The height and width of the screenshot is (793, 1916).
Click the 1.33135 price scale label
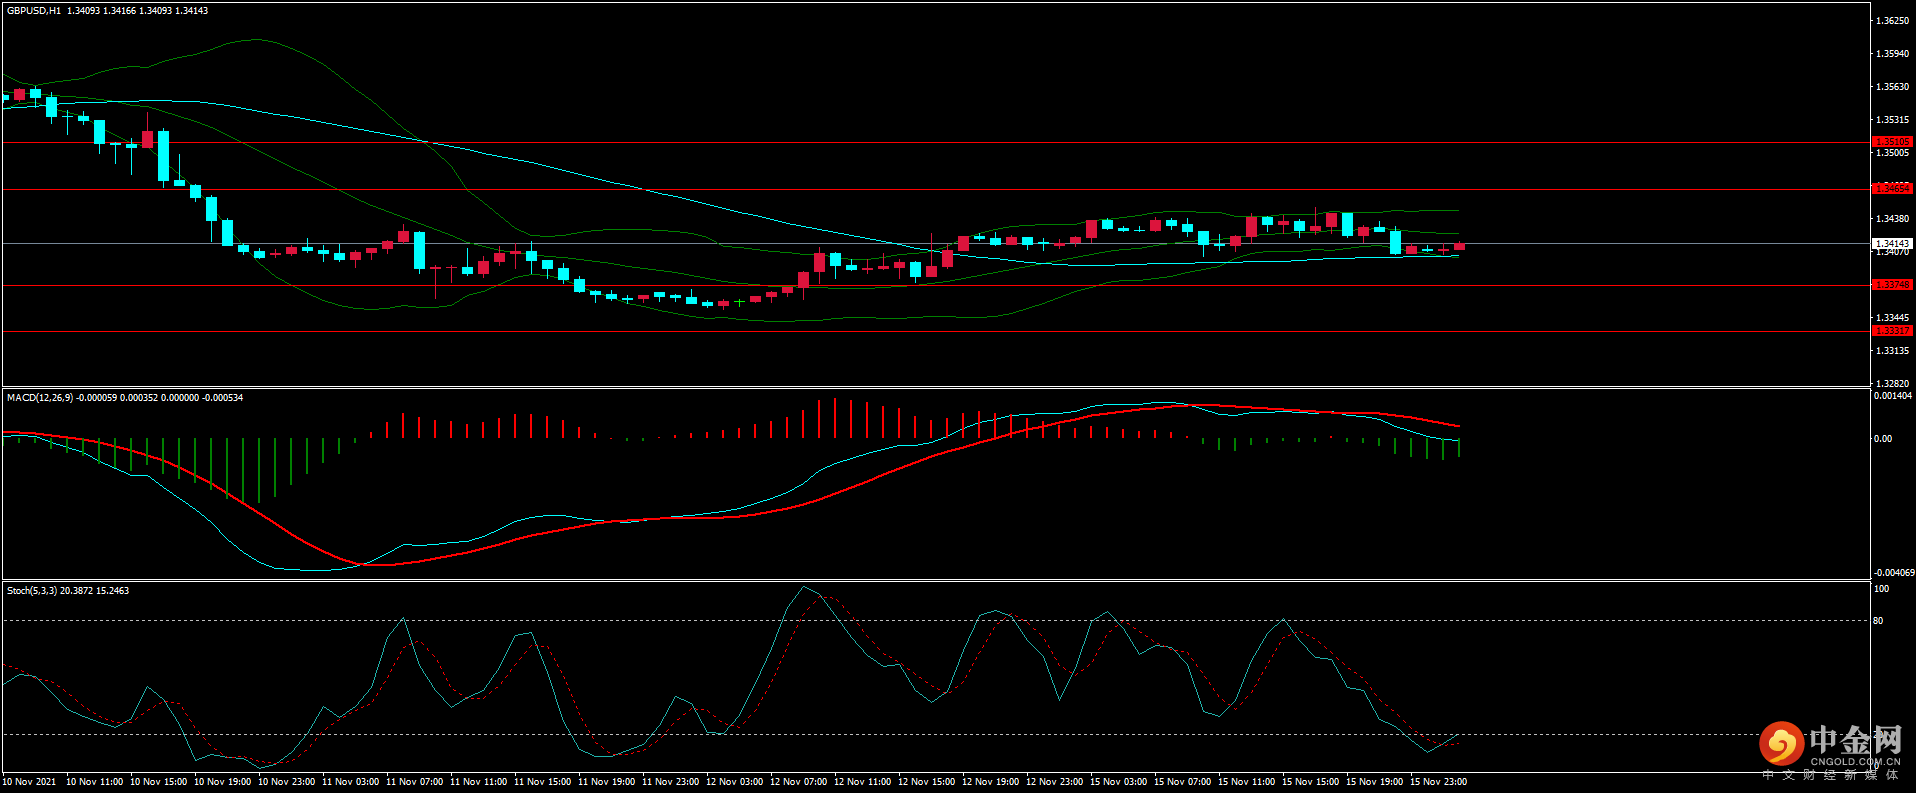click(1892, 351)
